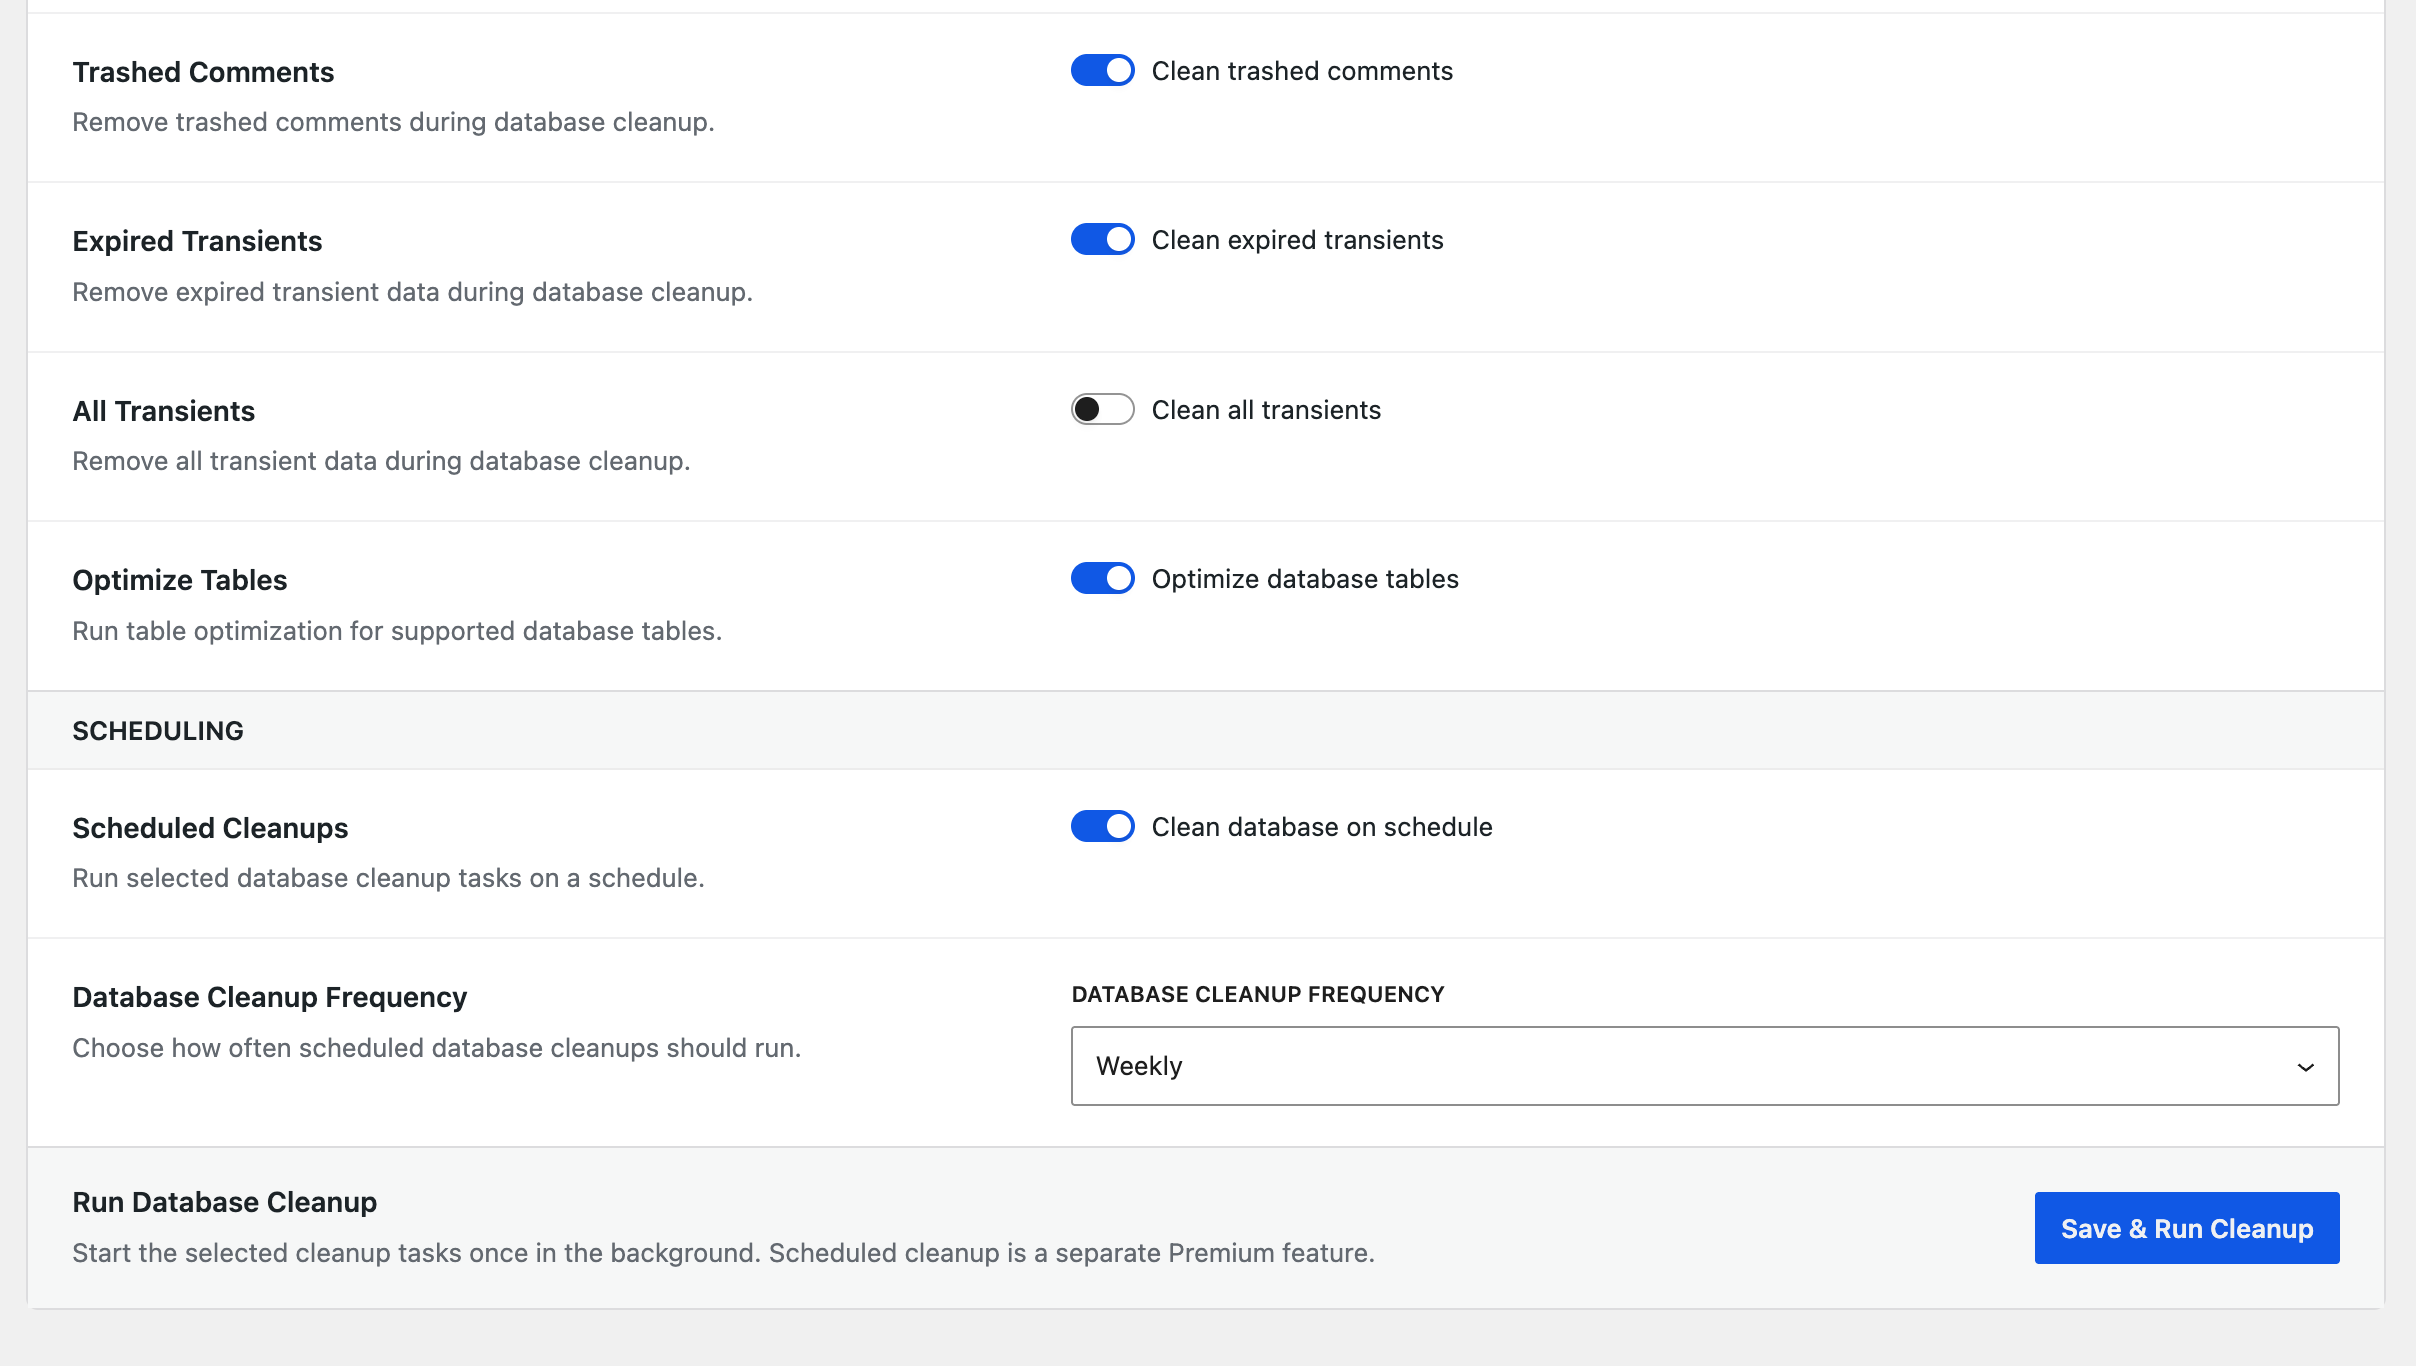Disable the Clean trashed comments toggle
Screen dimensions: 2416x1366
(x=1102, y=71)
